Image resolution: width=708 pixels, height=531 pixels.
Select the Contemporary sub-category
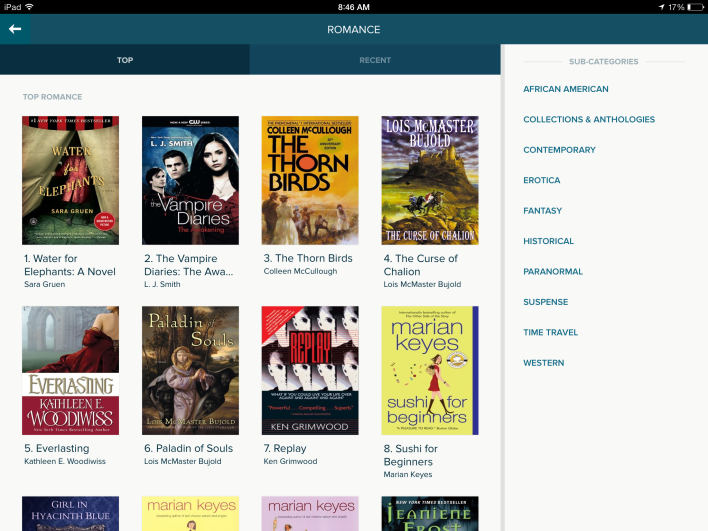559,150
